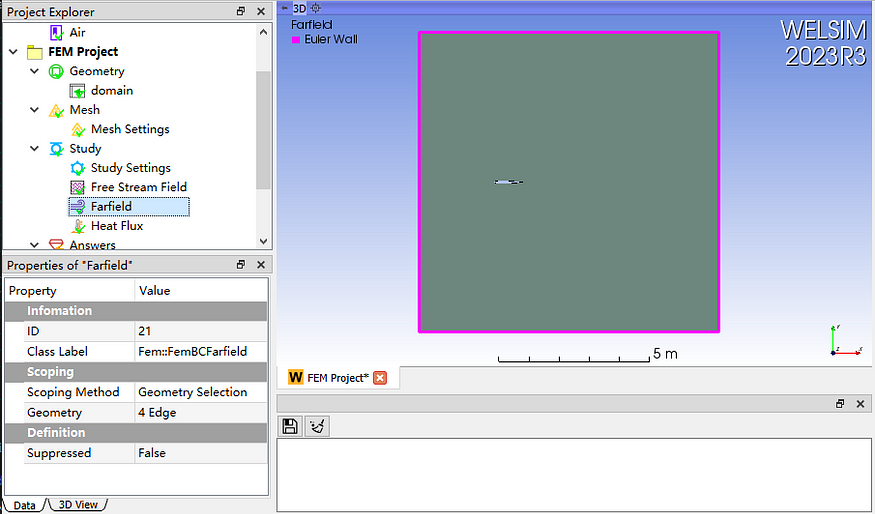Select the Heat Flux tree item
Image resolution: width=875 pixels, height=514 pixels.
click(117, 226)
